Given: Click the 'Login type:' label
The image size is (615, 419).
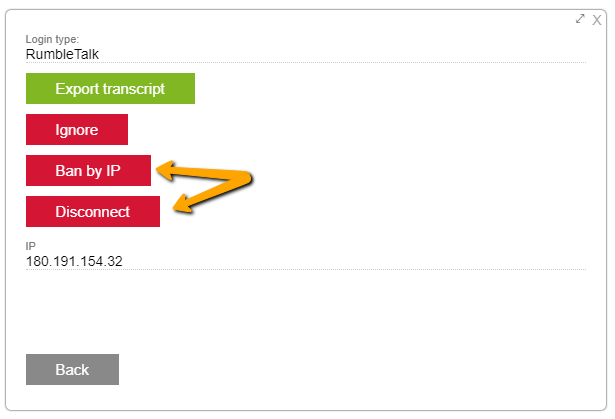Looking at the screenshot, I should click(x=52, y=39).
